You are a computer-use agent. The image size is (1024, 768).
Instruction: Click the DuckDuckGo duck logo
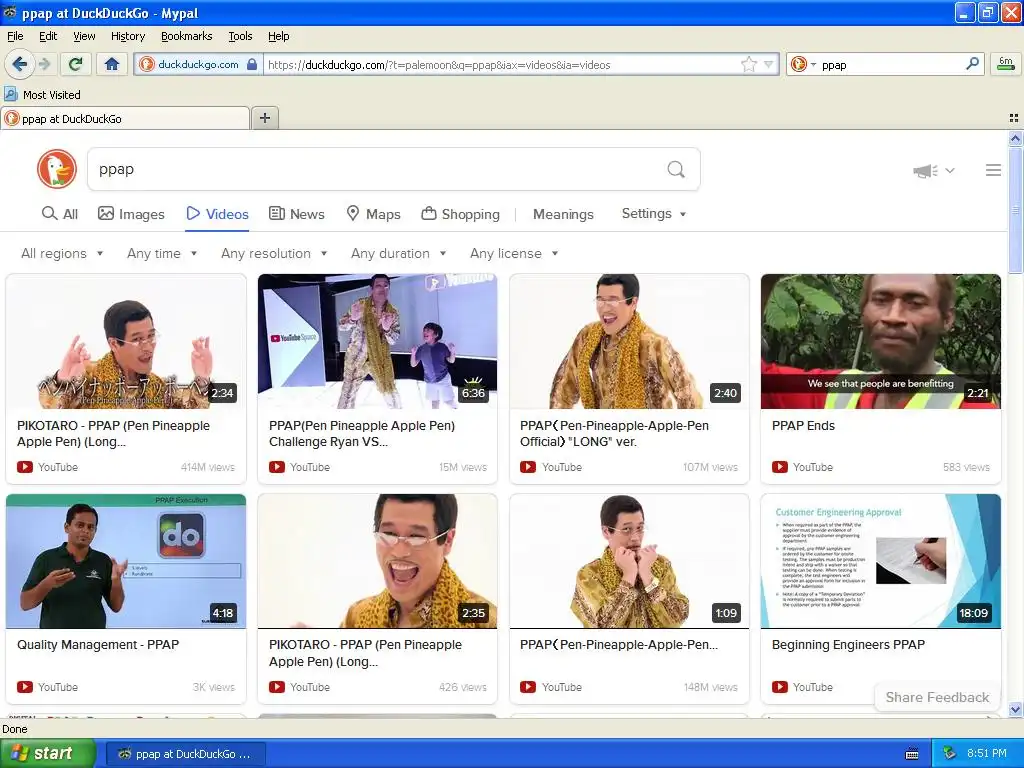pyautogui.click(x=57, y=169)
